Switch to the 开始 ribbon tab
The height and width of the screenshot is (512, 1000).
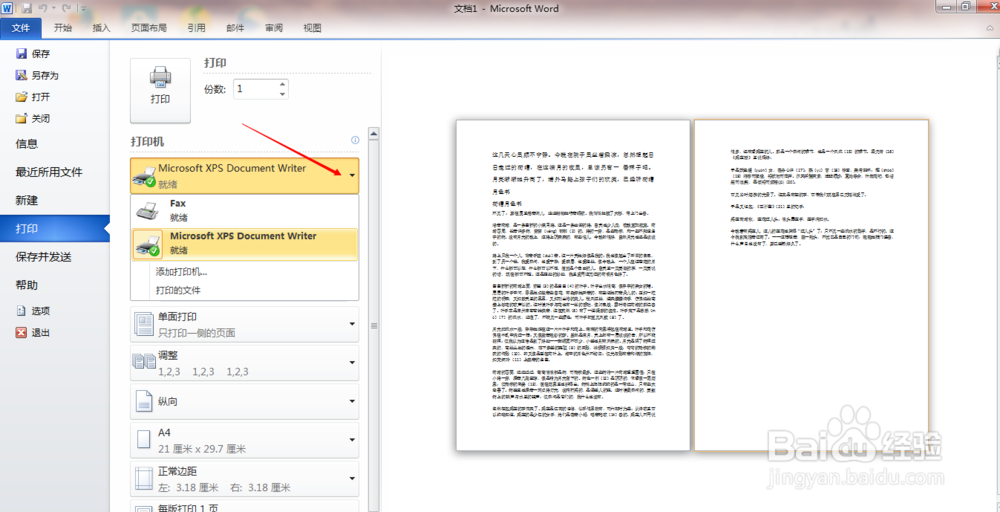coord(62,28)
